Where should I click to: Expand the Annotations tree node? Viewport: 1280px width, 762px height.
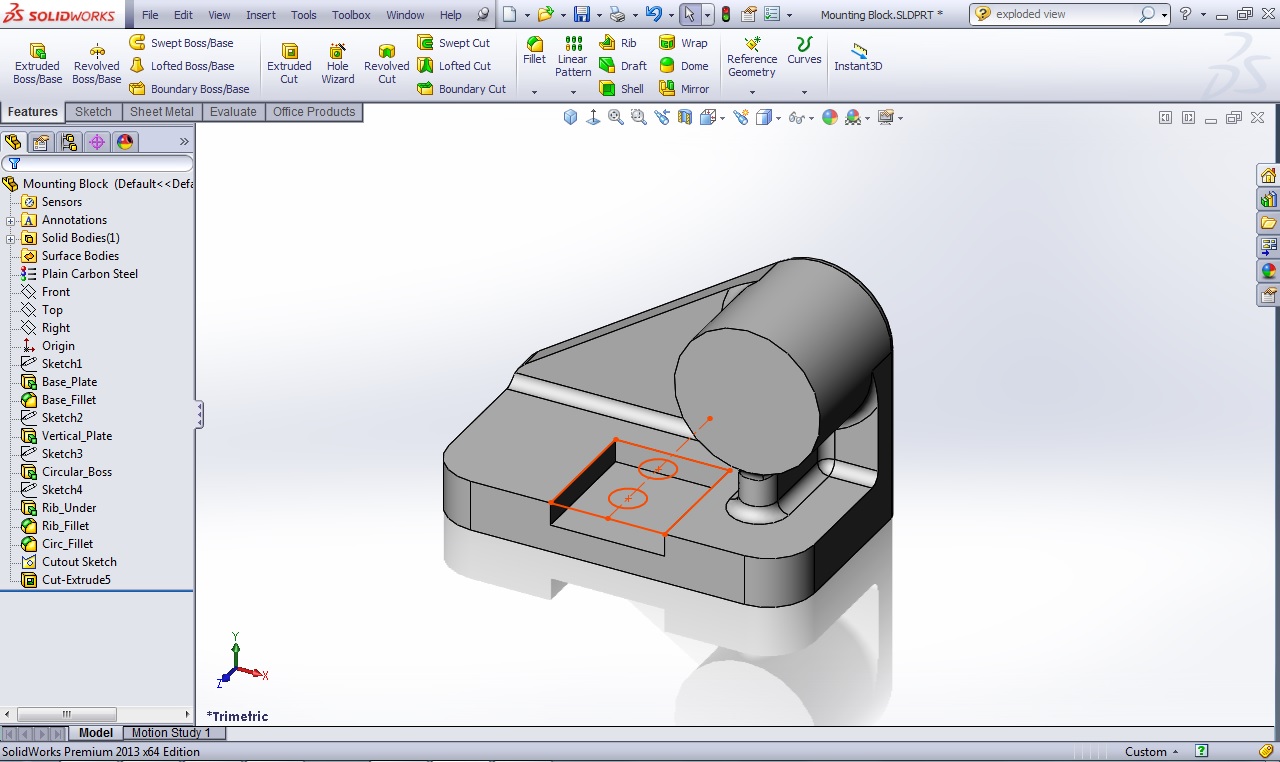click(x=10, y=220)
